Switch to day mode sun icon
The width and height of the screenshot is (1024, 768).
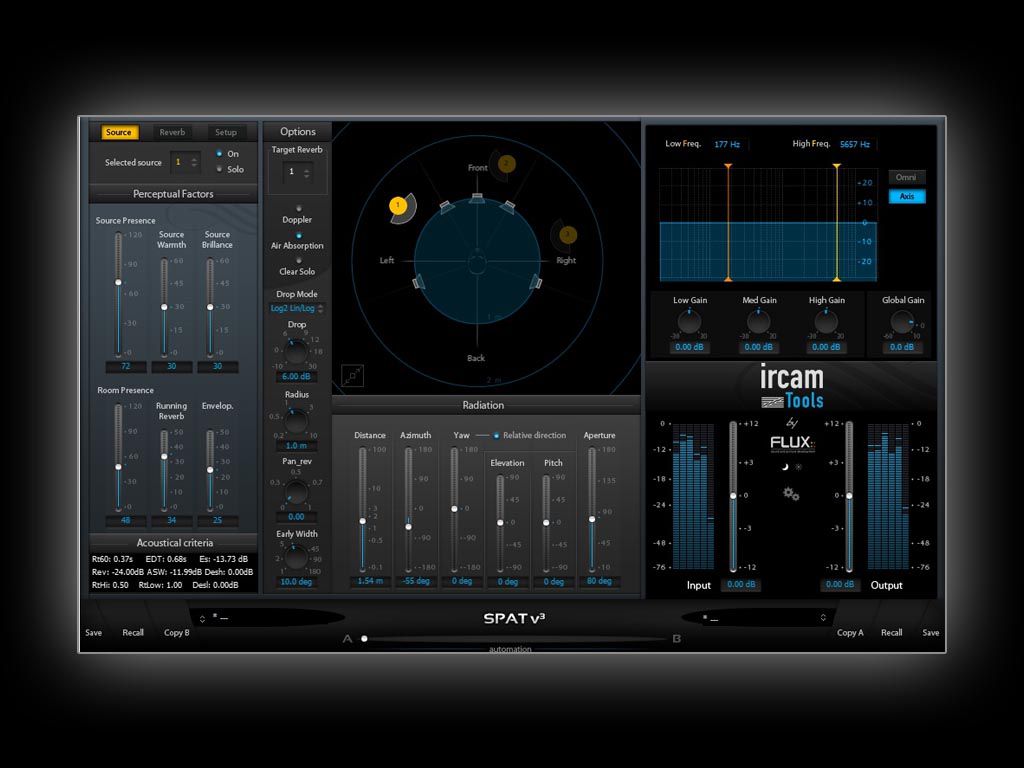pyautogui.click(x=798, y=467)
